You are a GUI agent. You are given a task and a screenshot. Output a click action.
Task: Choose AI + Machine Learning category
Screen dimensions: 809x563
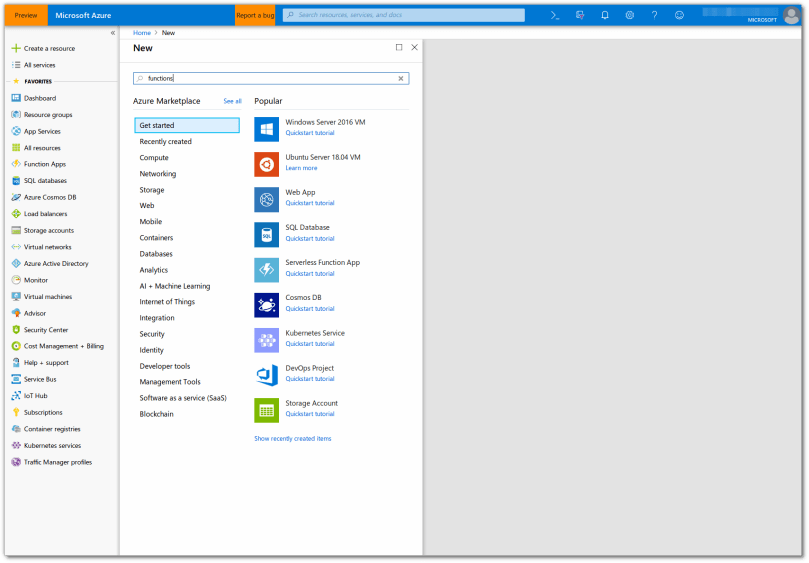pyautogui.click(x=175, y=286)
